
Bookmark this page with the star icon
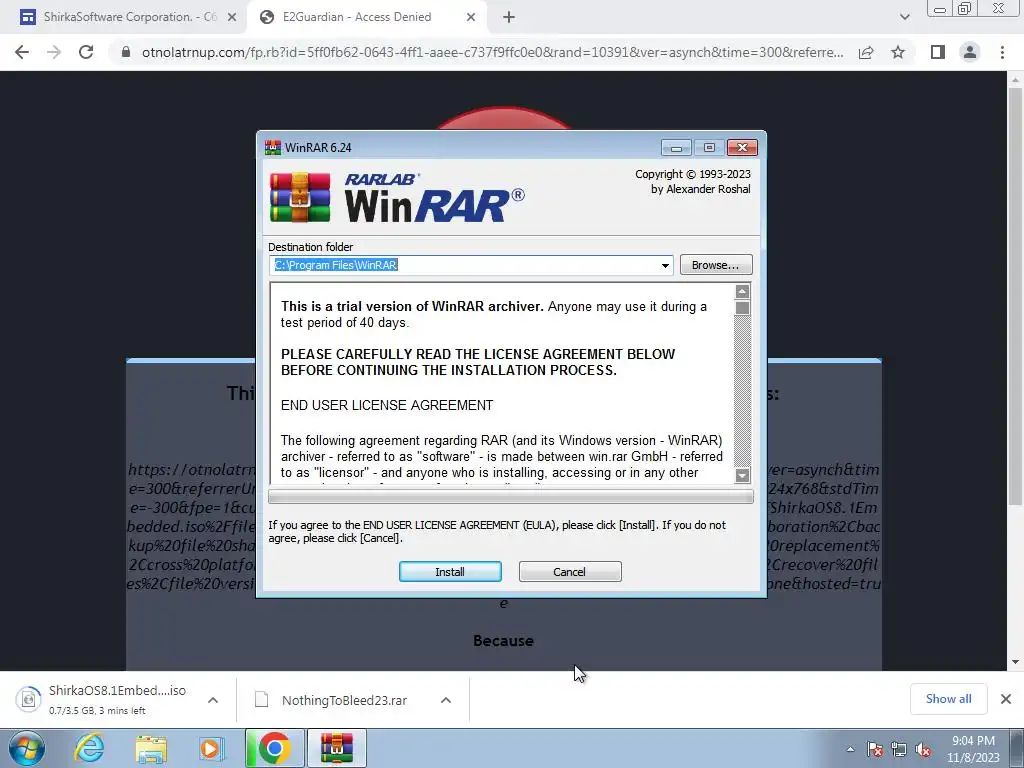point(898,52)
